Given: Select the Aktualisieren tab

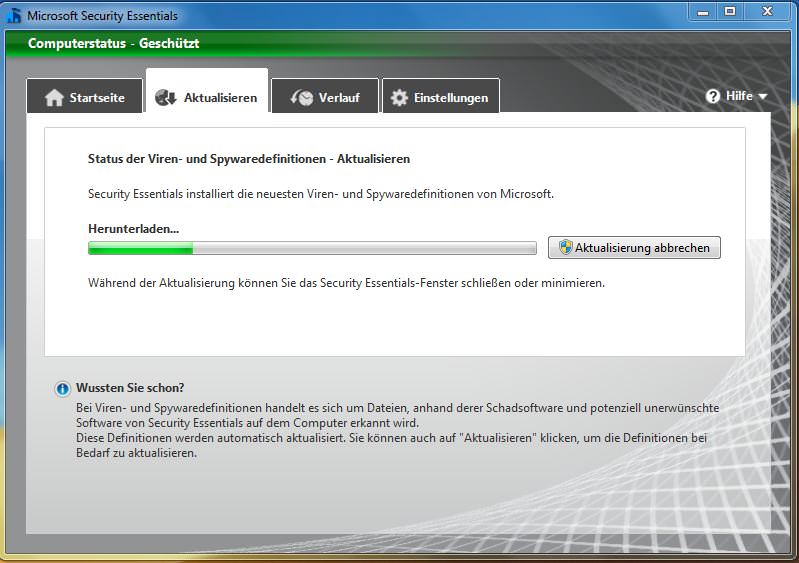Looking at the screenshot, I should (207, 91).
